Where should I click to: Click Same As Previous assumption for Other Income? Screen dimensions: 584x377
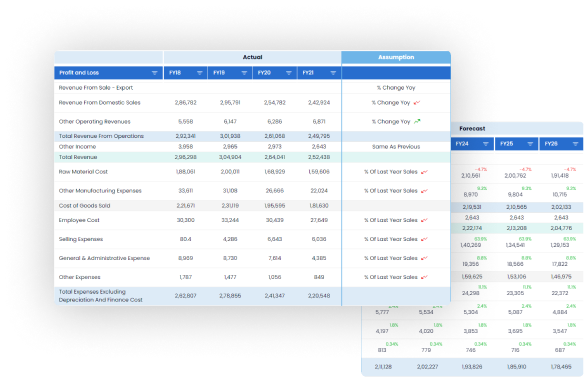[396, 147]
